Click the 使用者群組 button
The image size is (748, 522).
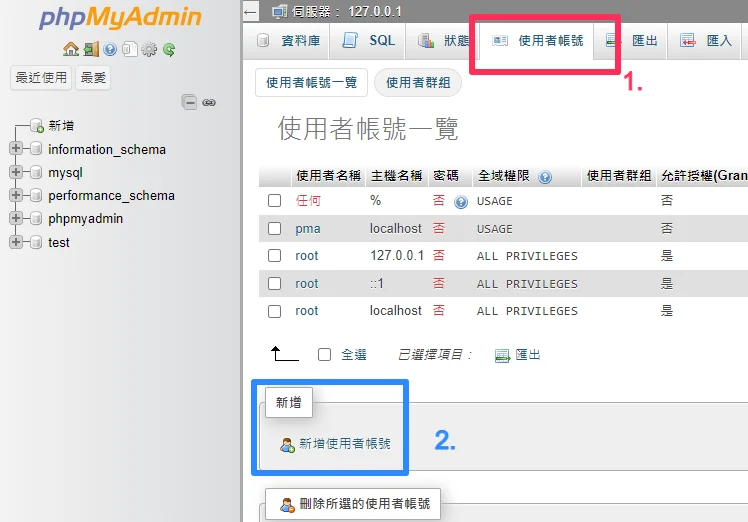coord(418,83)
